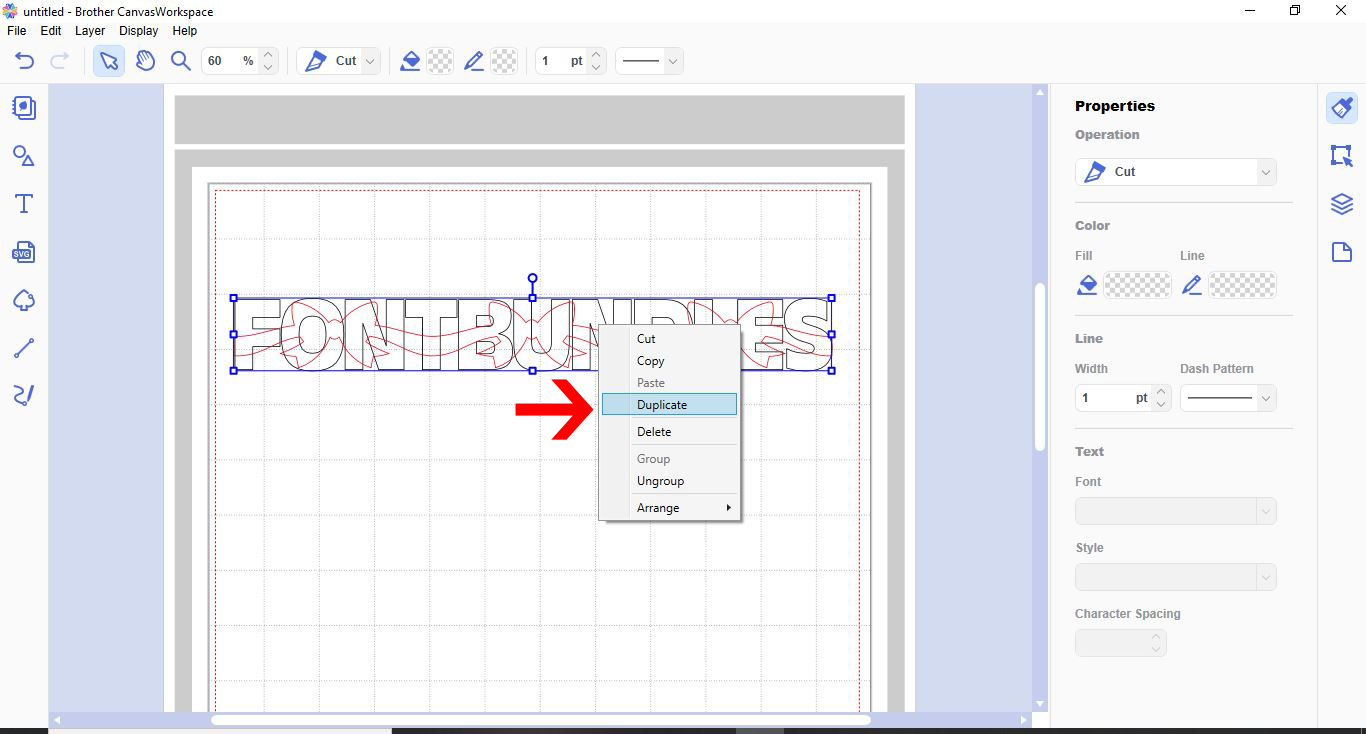Select the Text tool
The width and height of the screenshot is (1366, 734).
click(x=23, y=203)
